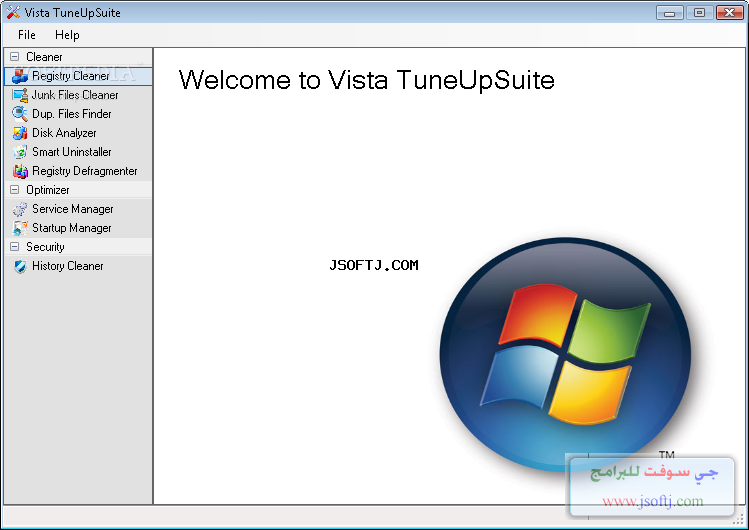
Task: Click the window resize grip in status bar
Action: [x=739, y=519]
